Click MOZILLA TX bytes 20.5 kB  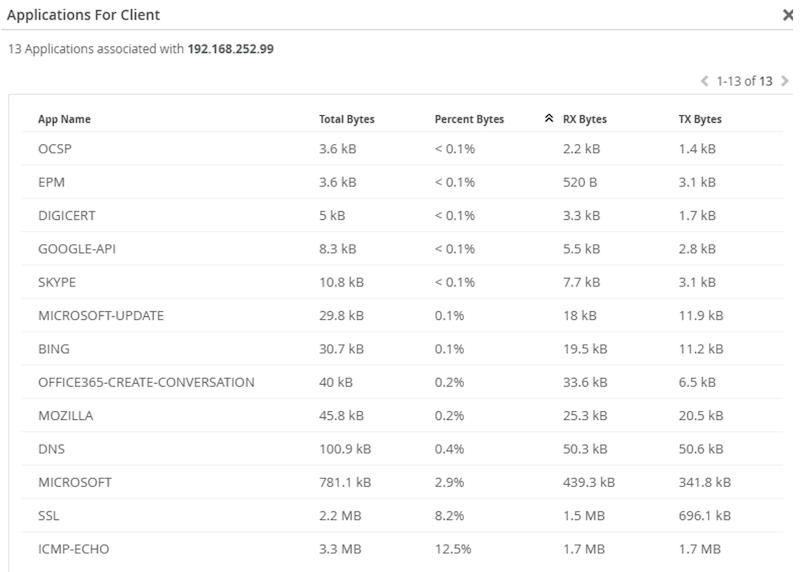(x=701, y=415)
